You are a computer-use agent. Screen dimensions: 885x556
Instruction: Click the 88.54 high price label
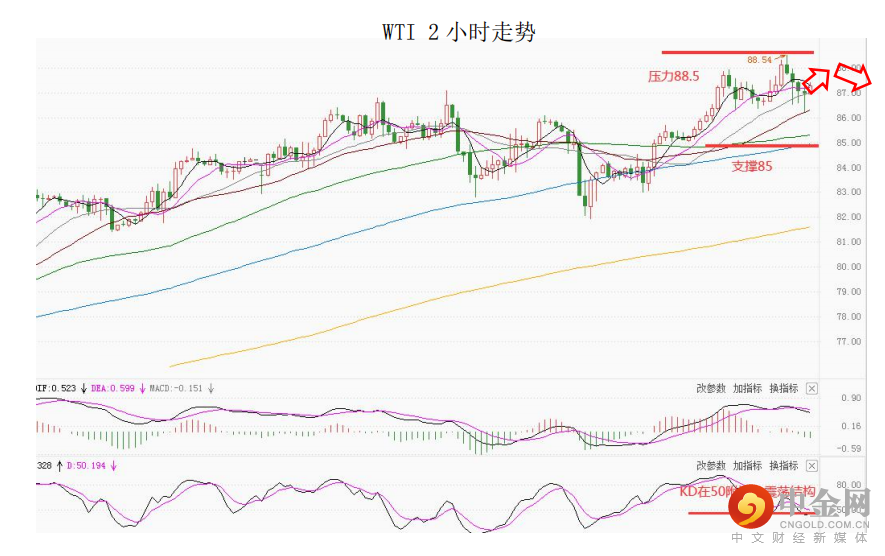[x=759, y=60]
